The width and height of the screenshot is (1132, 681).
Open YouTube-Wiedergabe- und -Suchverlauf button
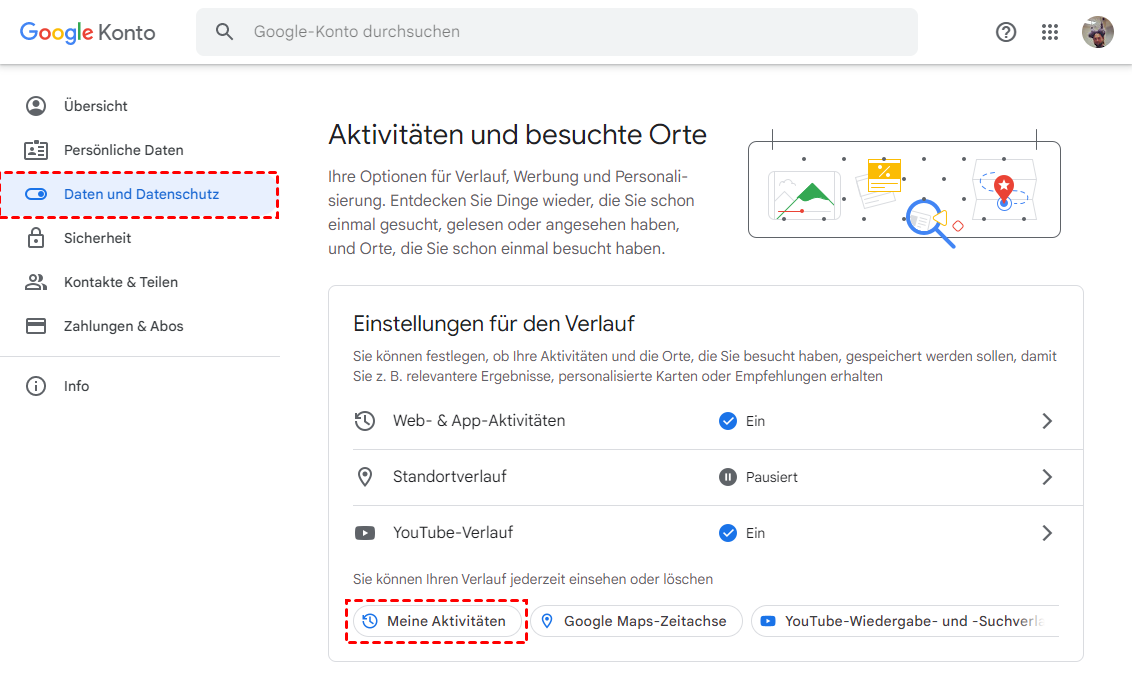coord(905,621)
